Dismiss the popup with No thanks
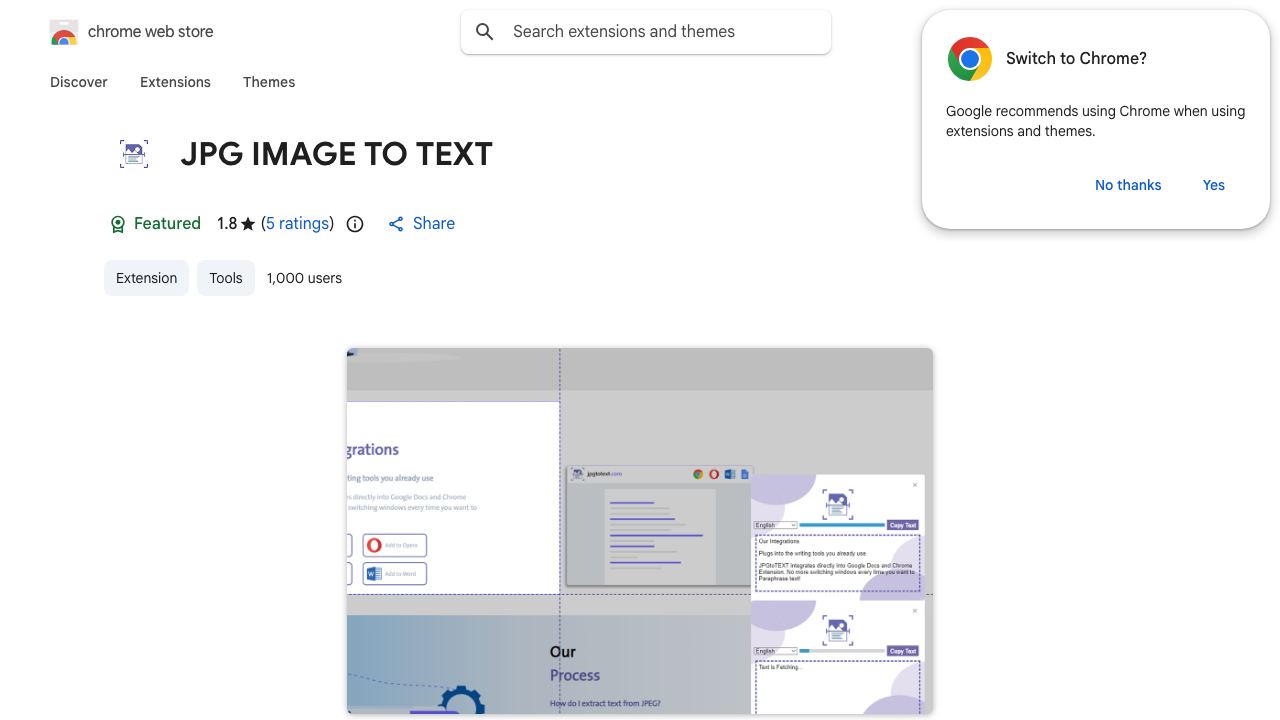Viewport: 1280px width, 720px height. (x=1128, y=185)
